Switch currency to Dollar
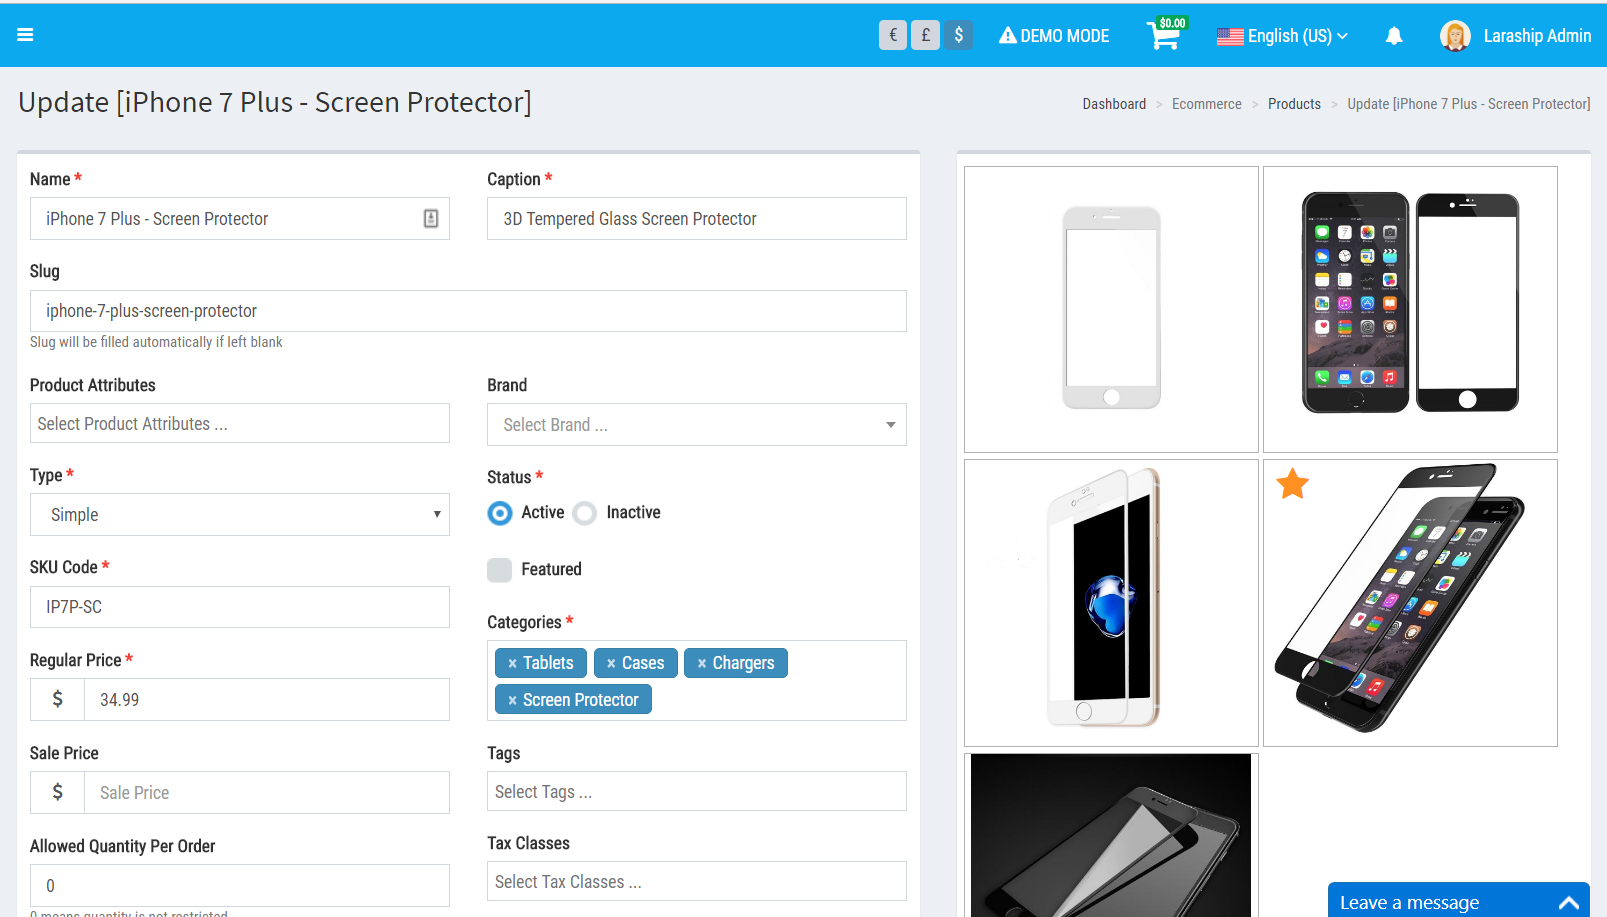 [958, 35]
